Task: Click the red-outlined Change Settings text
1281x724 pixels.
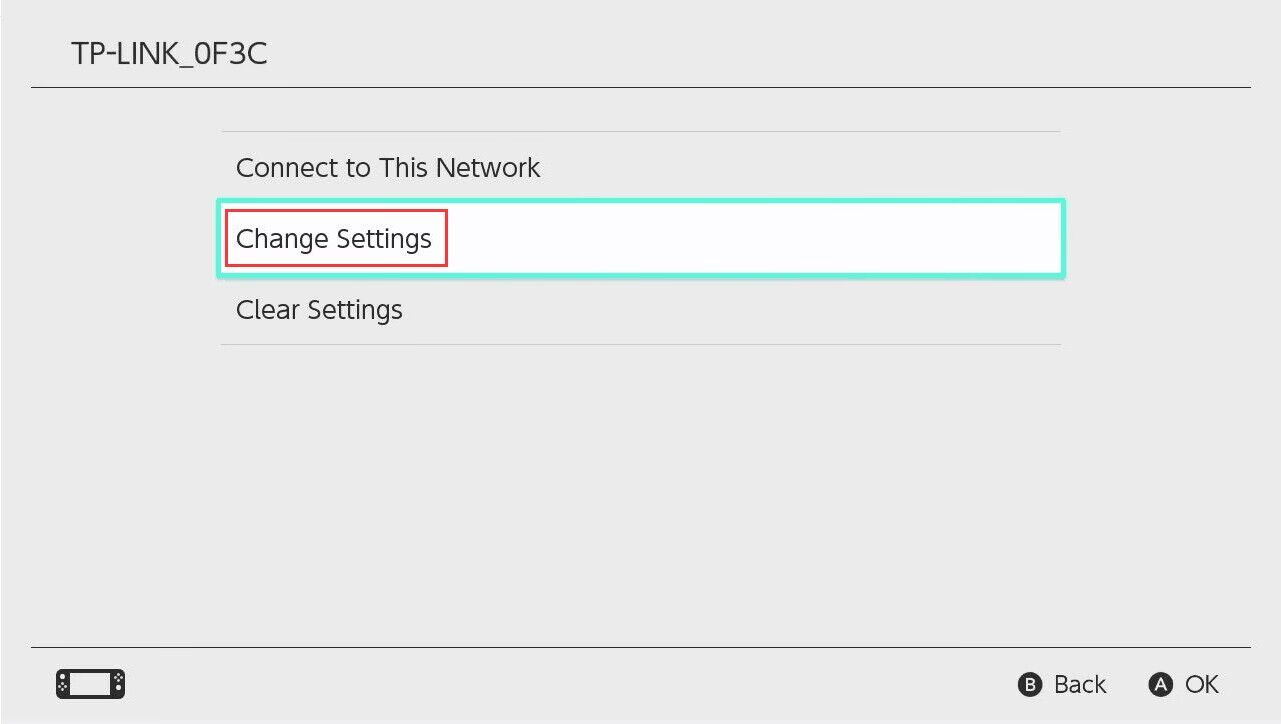Action: pyautogui.click(x=334, y=239)
